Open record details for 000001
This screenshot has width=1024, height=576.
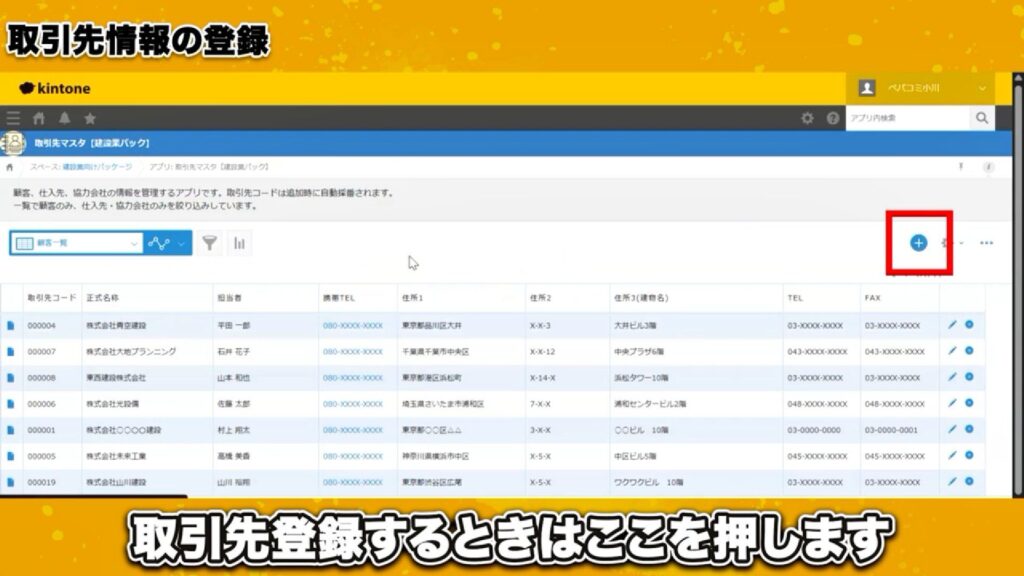[x=10, y=430]
